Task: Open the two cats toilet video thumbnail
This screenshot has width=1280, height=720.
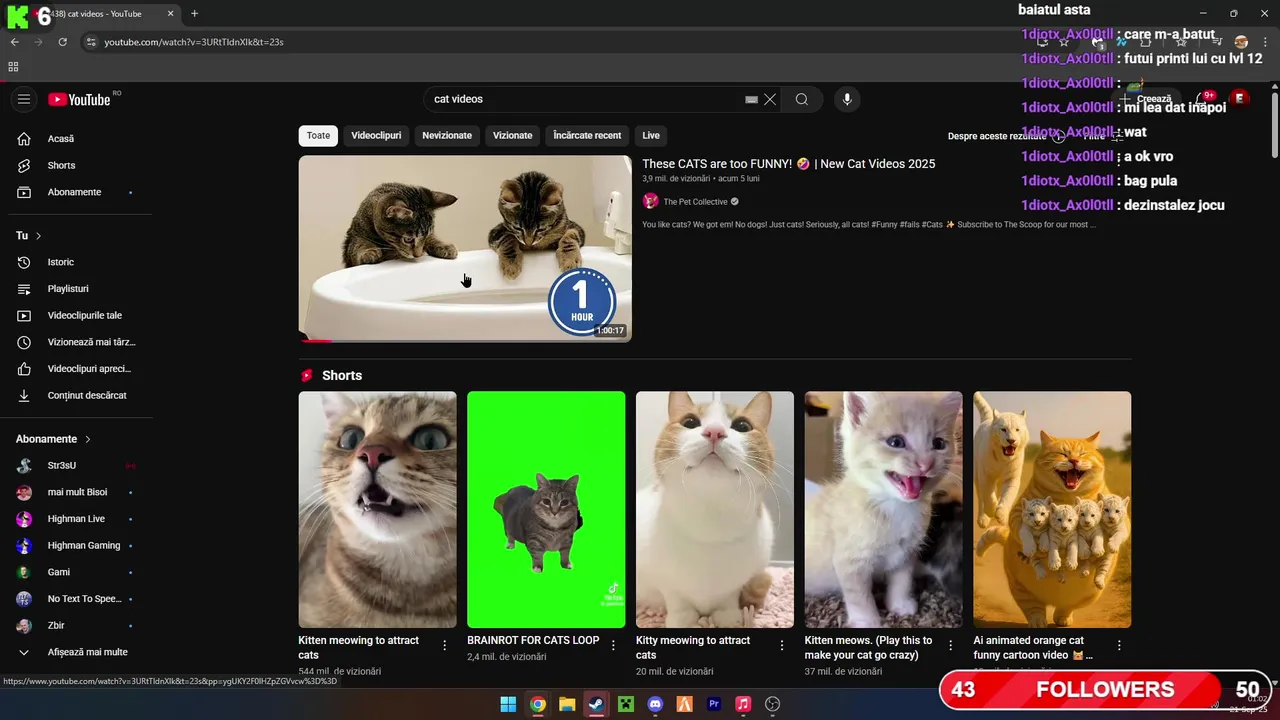Action: pyautogui.click(x=465, y=248)
